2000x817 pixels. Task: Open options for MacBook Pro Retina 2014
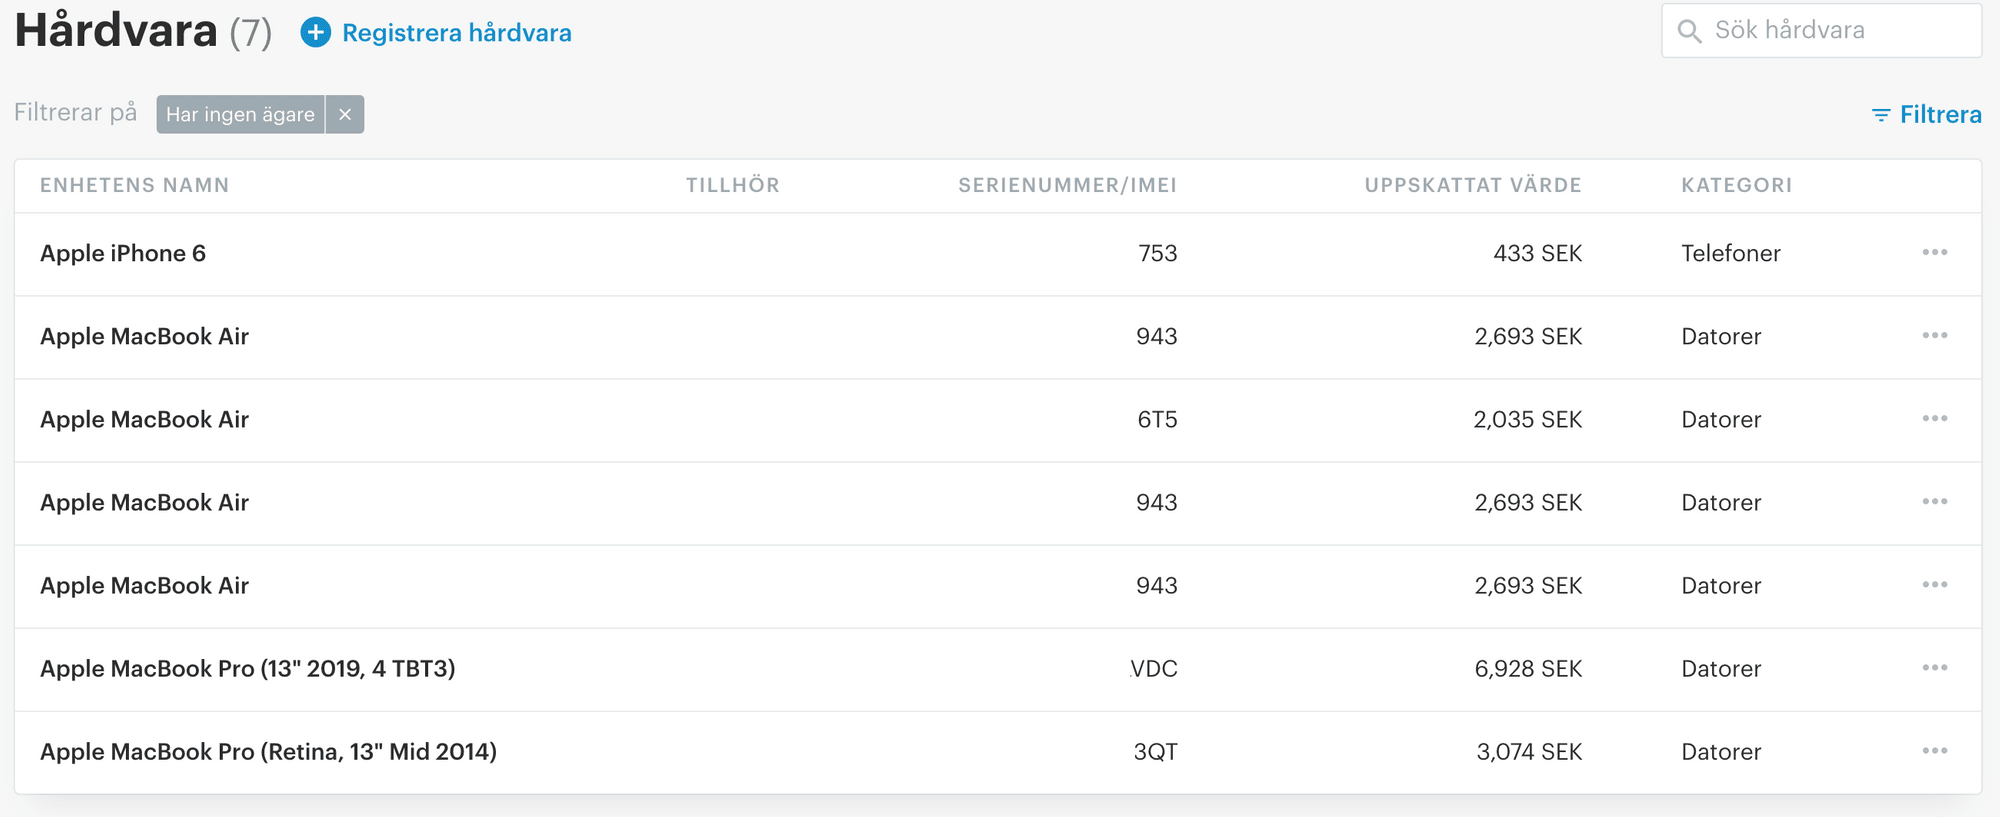pyautogui.click(x=1935, y=750)
